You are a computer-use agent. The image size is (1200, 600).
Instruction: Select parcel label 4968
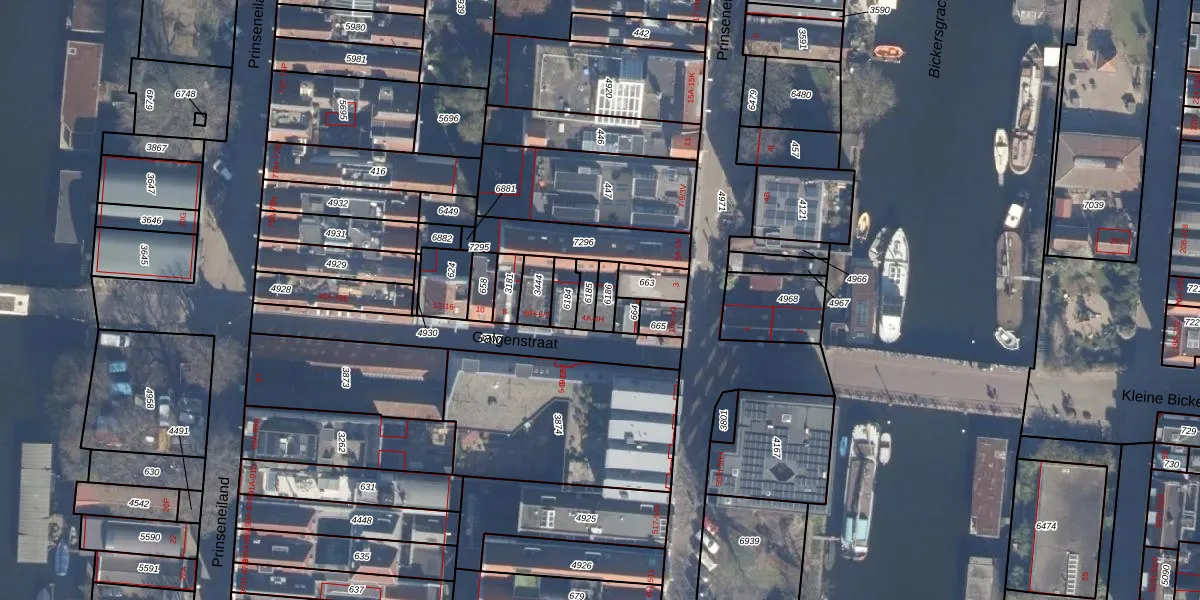point(788,298)
